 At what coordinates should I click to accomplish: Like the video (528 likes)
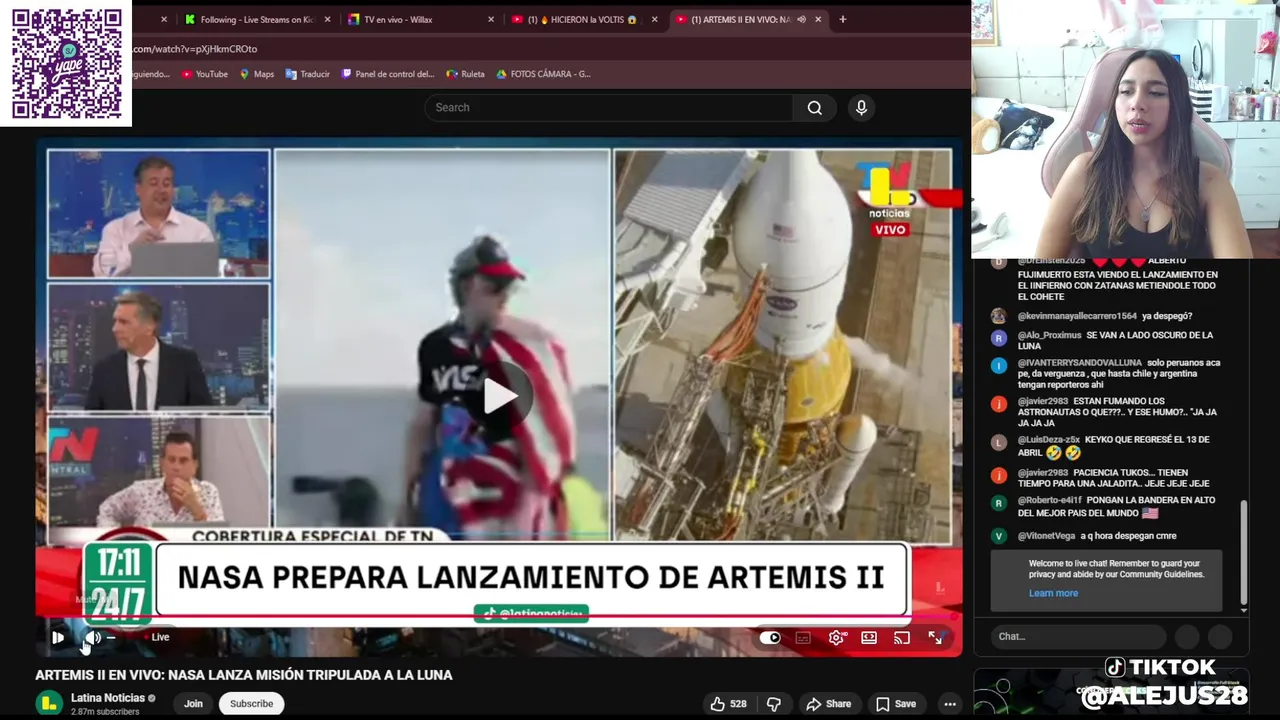[x=729, y=704]
